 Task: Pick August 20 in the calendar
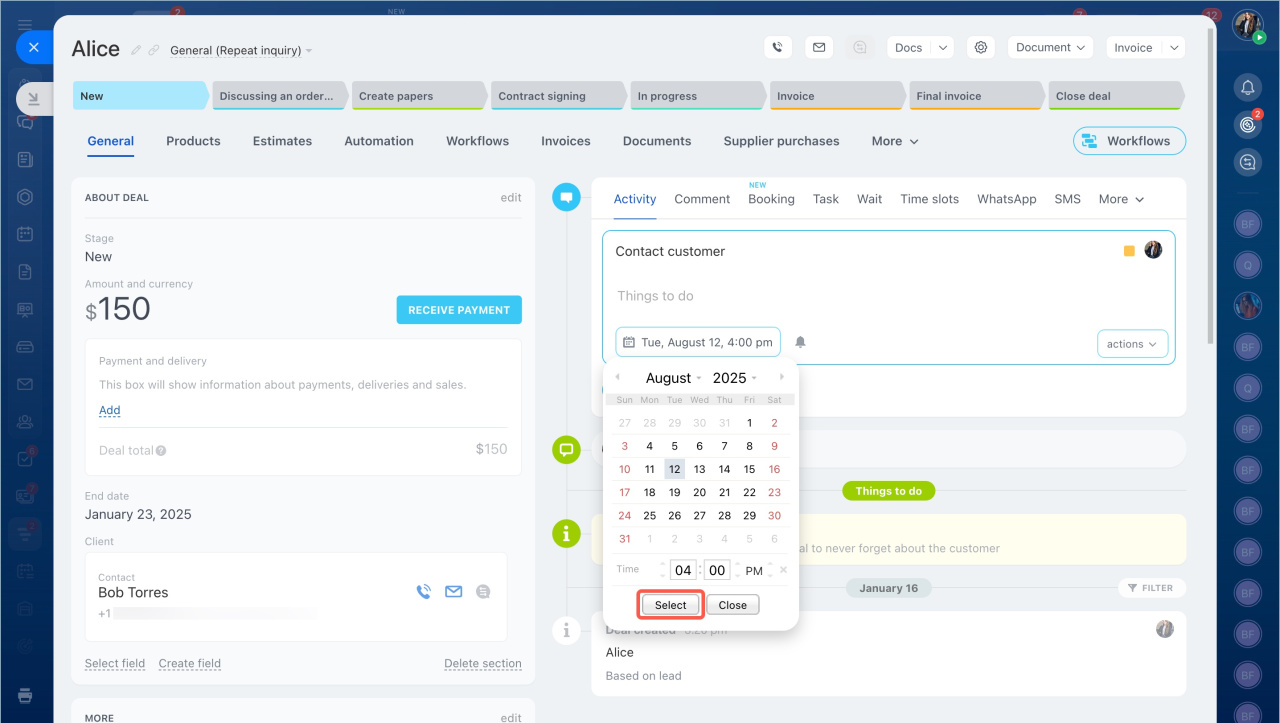699,492
